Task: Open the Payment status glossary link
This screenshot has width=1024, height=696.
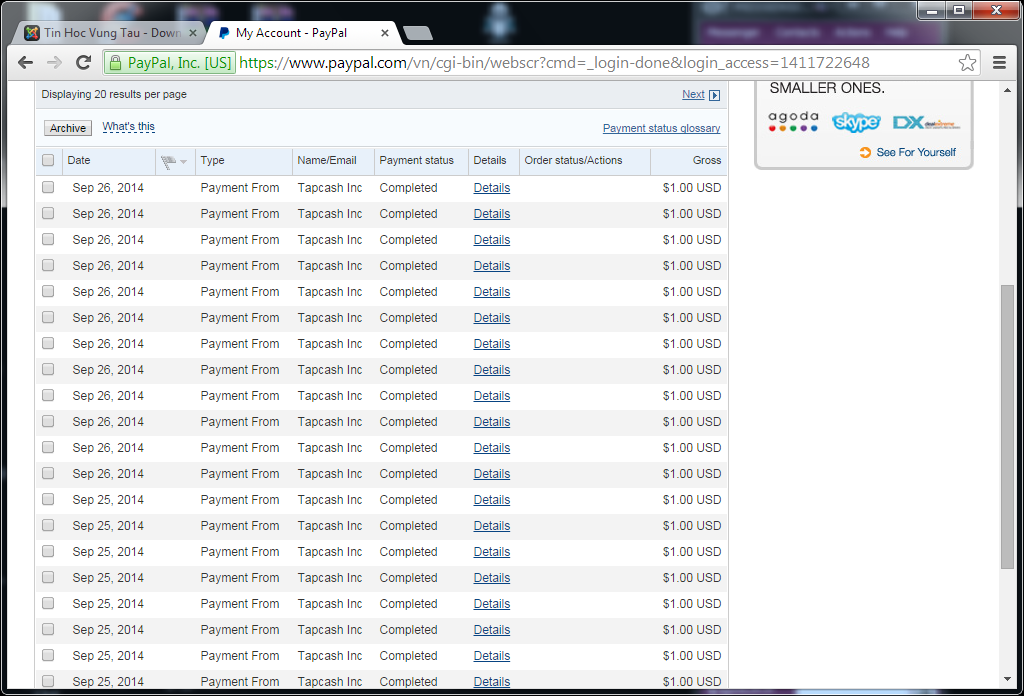Action: [x=662, y=129]
